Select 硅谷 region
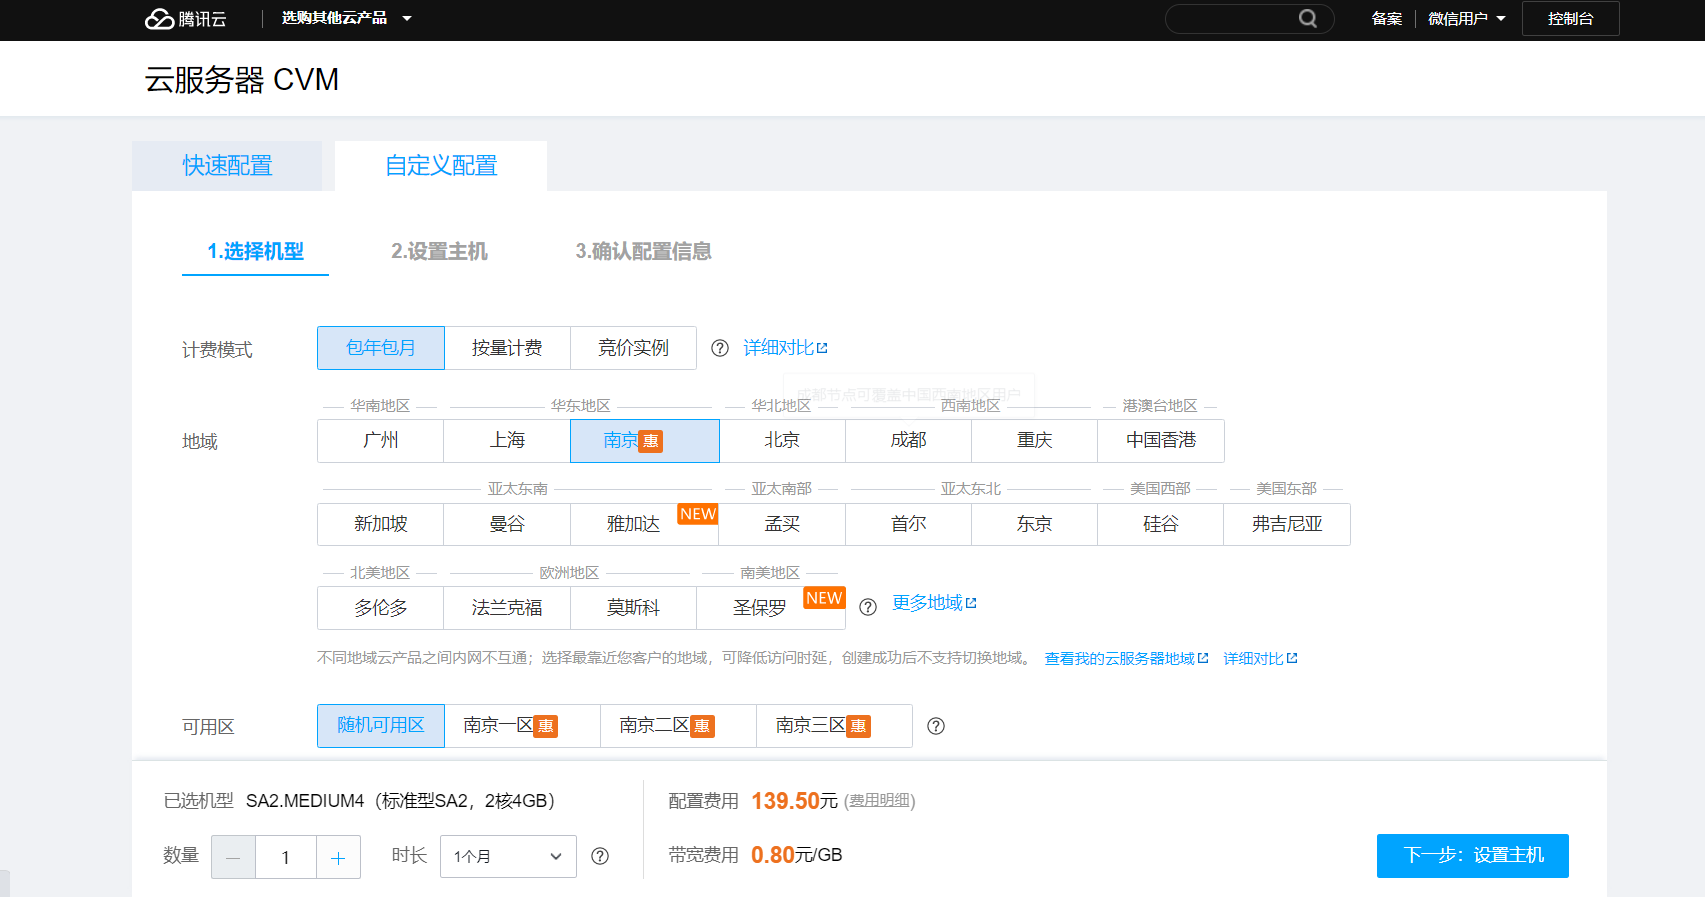 1161,524
